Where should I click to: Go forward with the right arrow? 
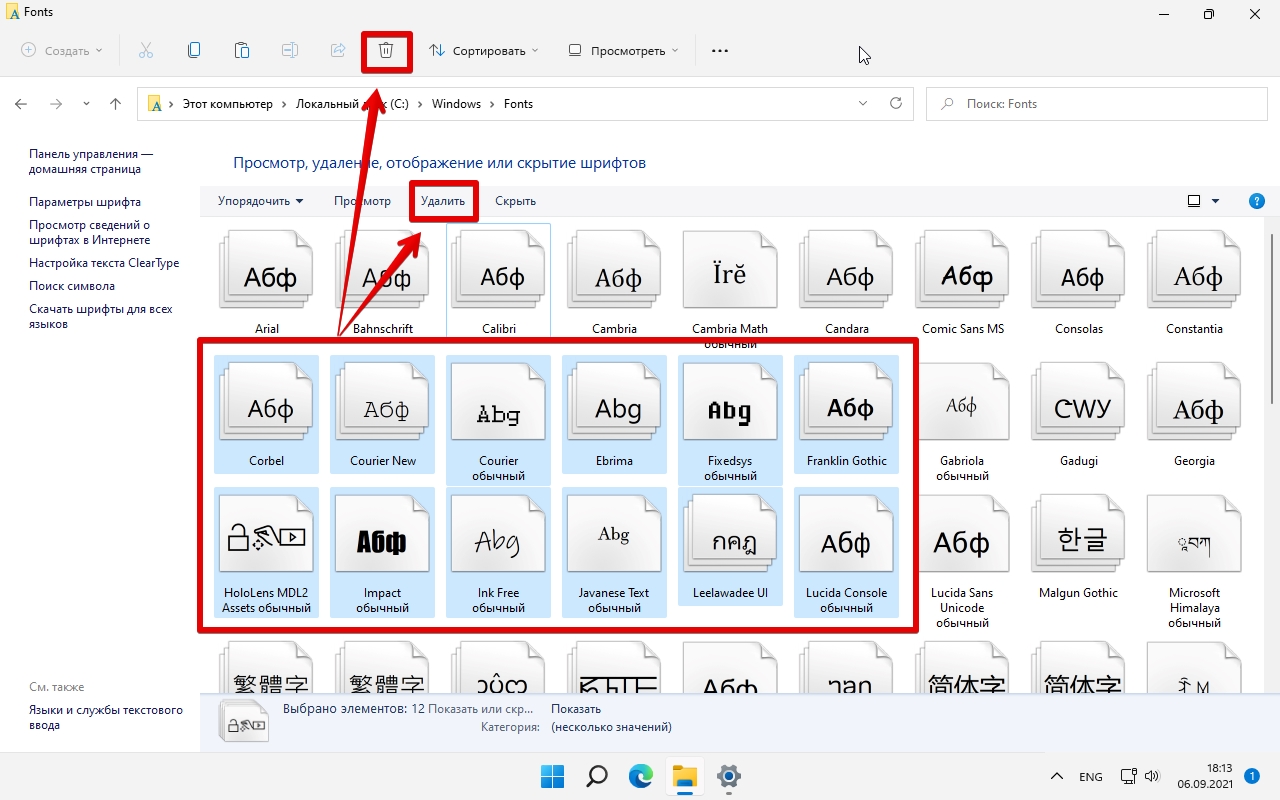pyautogui.click(x=56, y=104)
